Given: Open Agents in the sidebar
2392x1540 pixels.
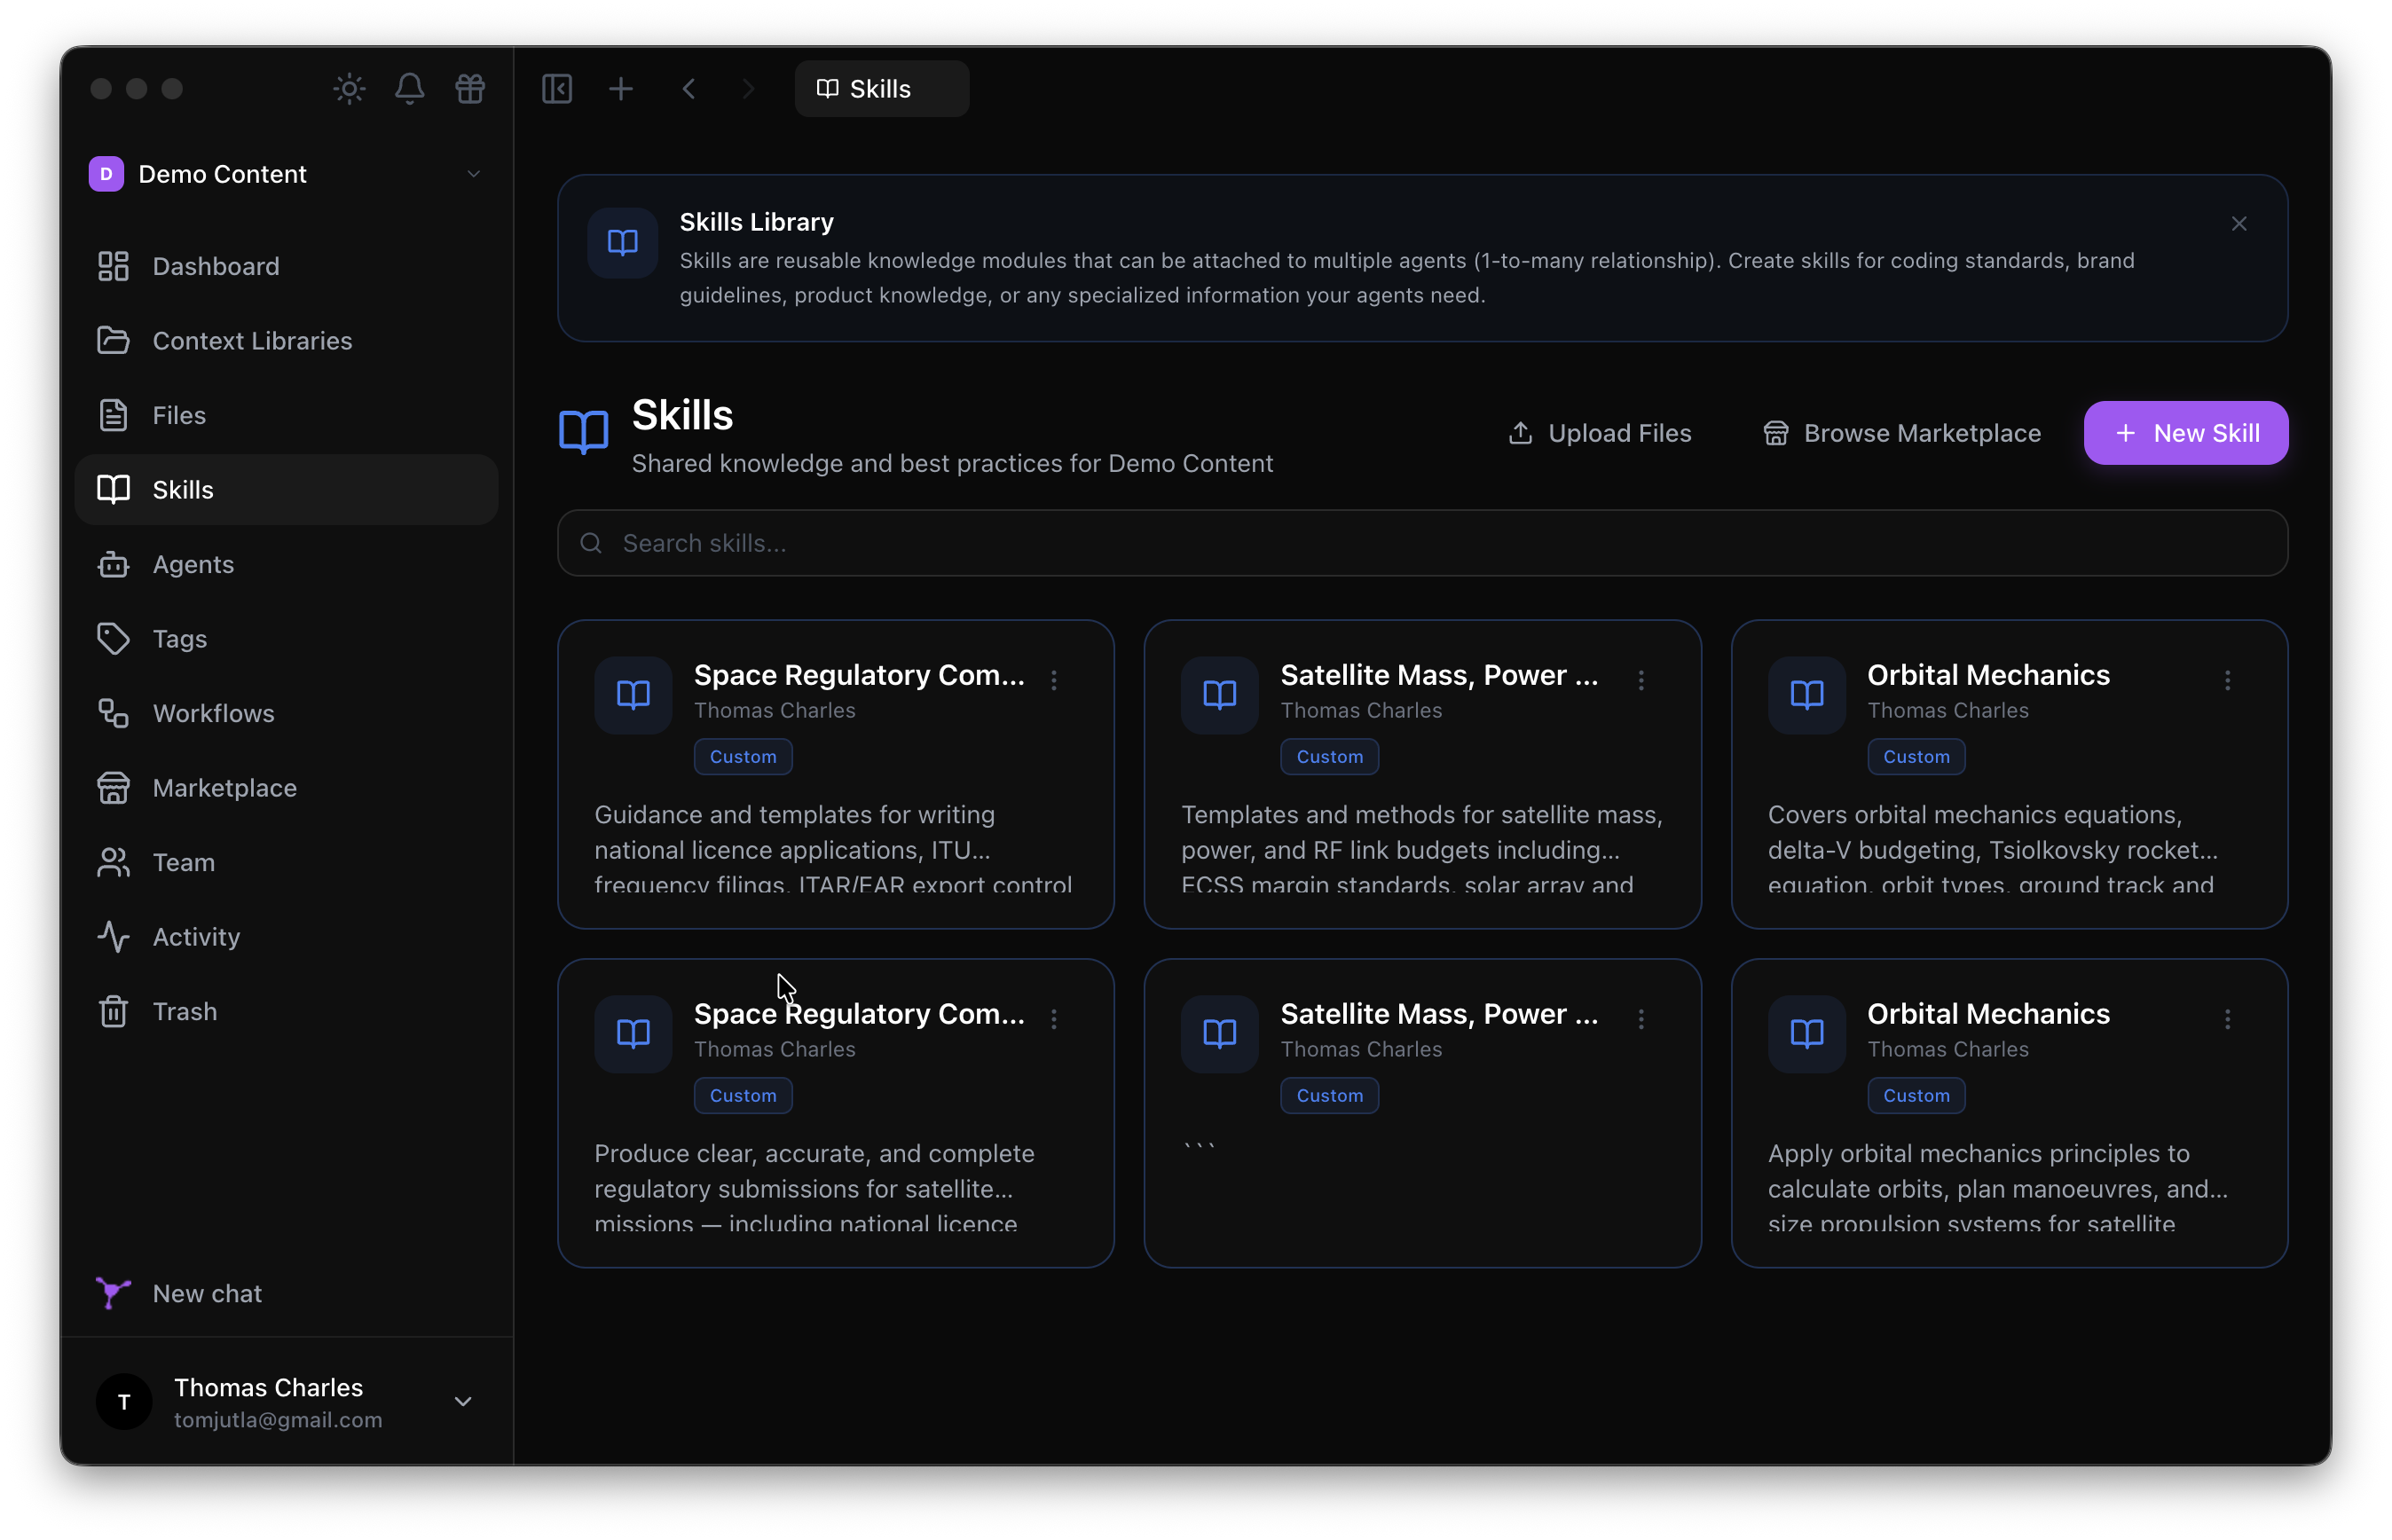Looking at the screenshot, I should (x=286, y=564).
